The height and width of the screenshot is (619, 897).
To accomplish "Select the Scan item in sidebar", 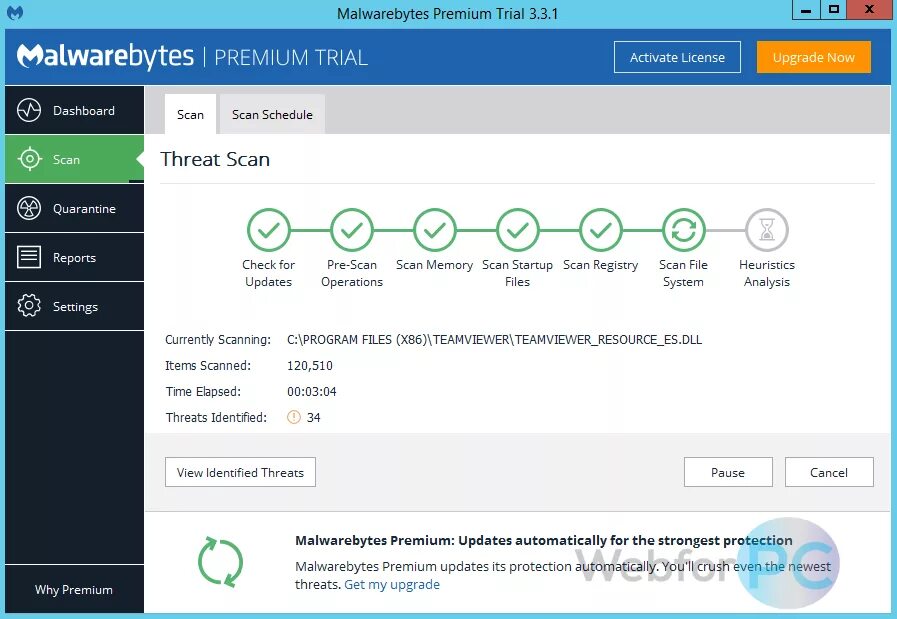I will click(74, 159).
